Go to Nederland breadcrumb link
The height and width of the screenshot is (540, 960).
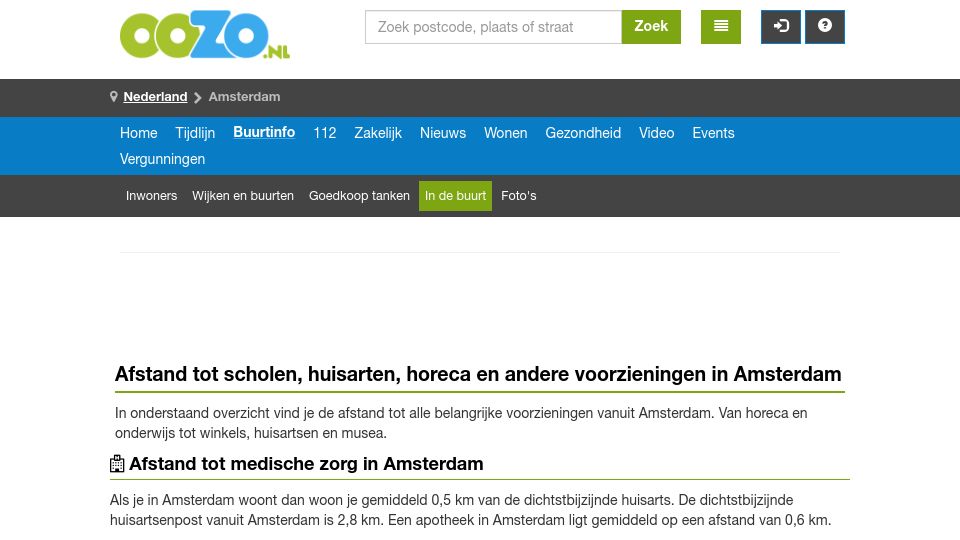pyautogui.click(x=155, y=97)
